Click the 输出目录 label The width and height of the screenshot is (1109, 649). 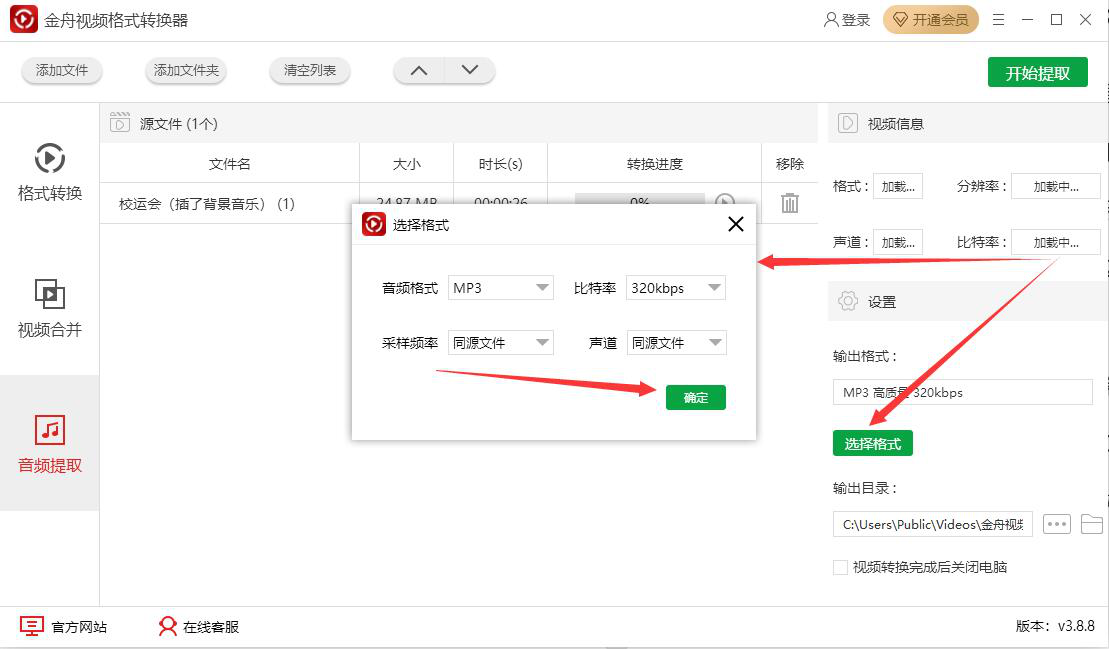coord(864,488)
